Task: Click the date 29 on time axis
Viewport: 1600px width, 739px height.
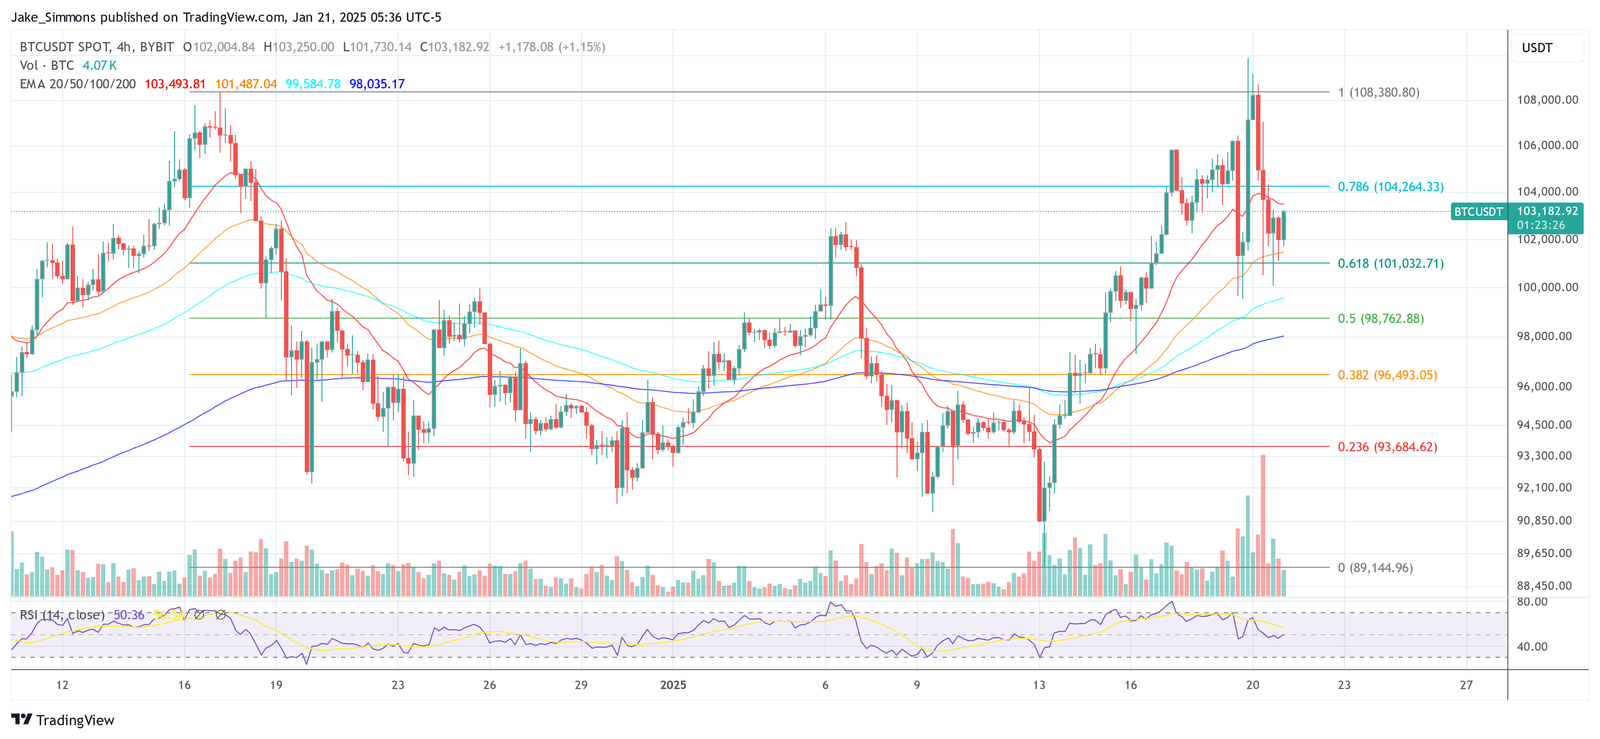Action: pos(581,685)
